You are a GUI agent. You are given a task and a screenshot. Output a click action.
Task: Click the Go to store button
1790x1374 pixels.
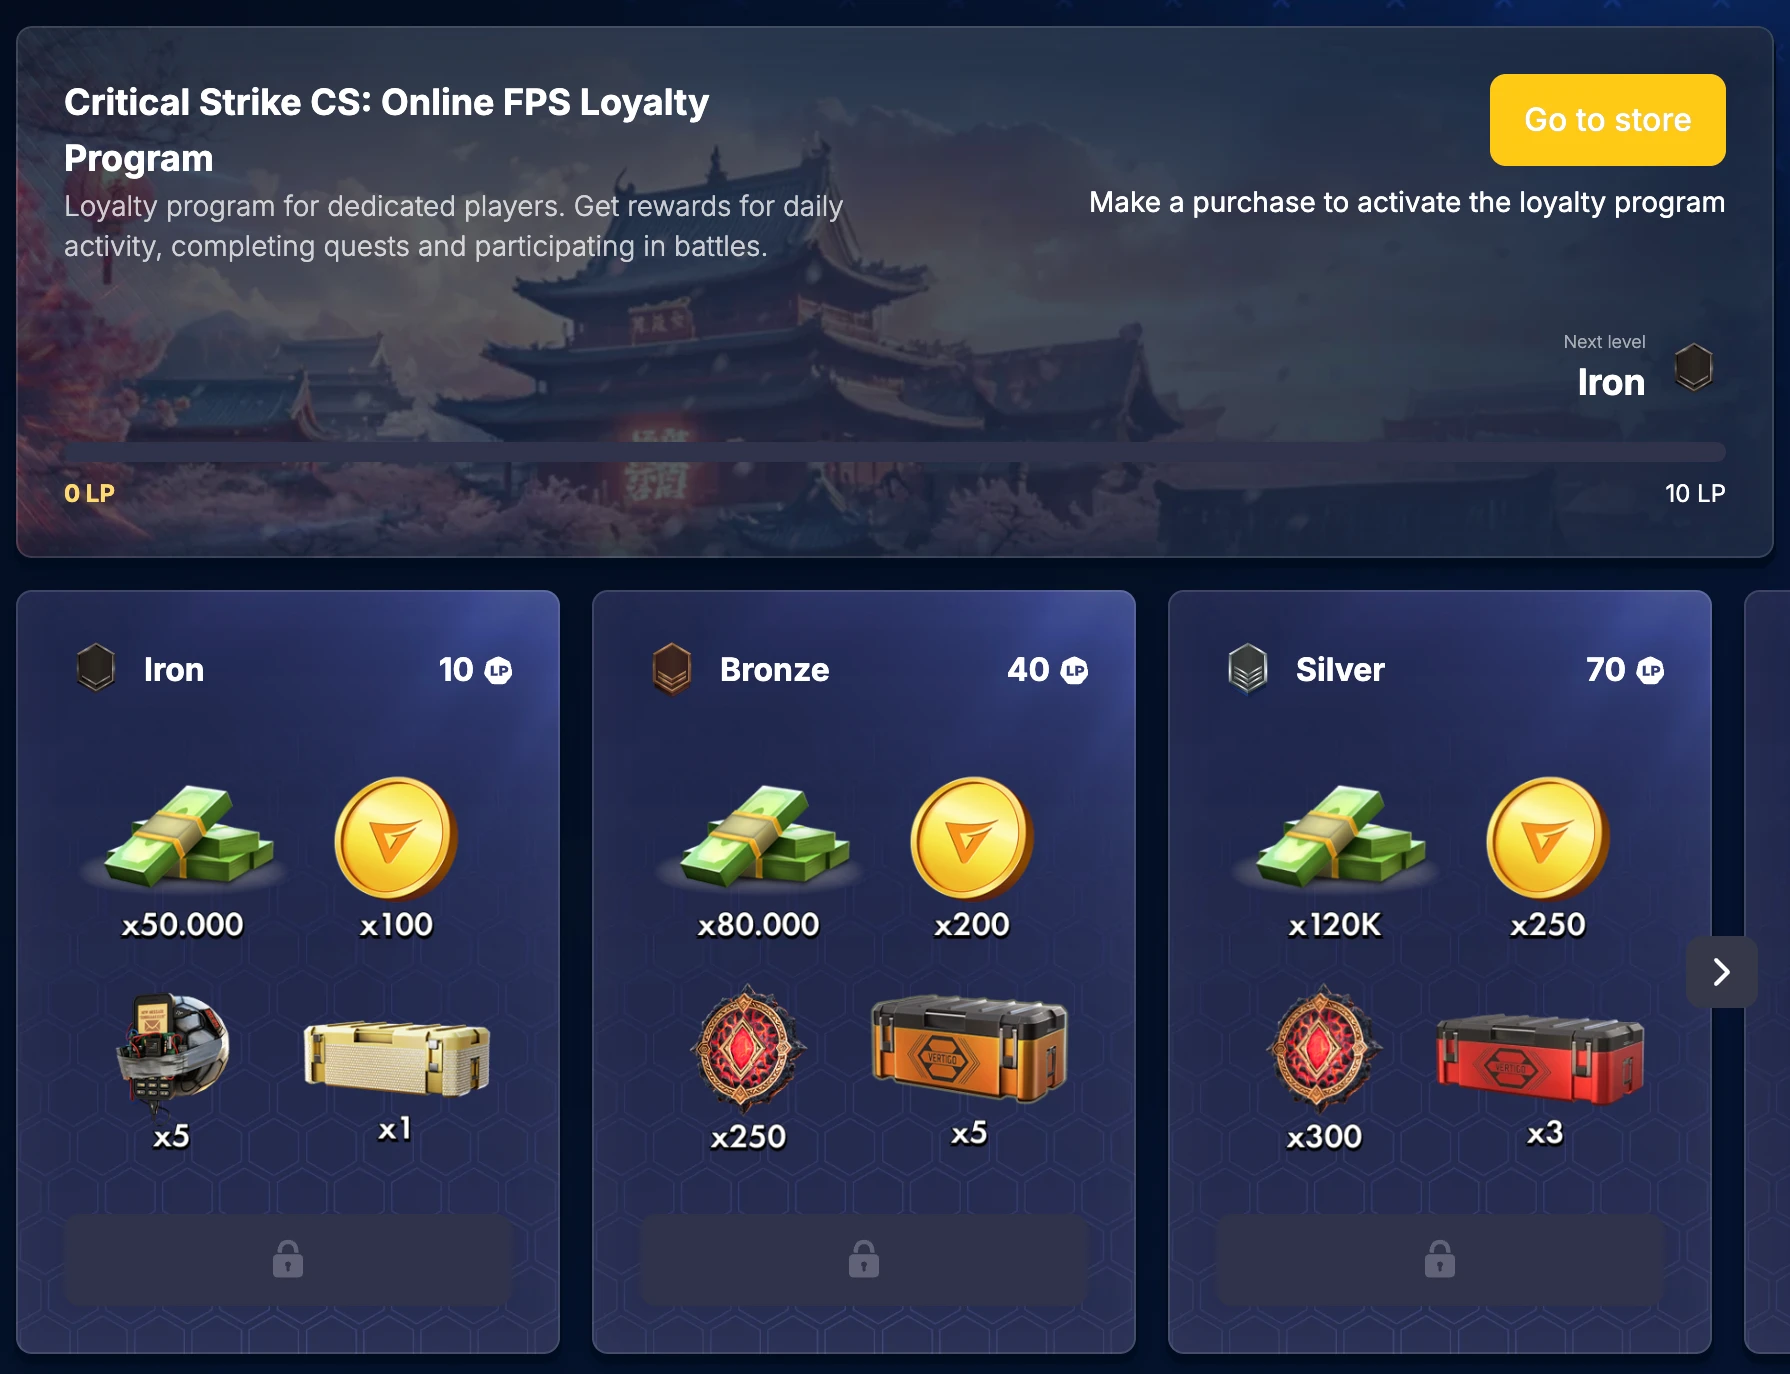[x=1607, y=120]
